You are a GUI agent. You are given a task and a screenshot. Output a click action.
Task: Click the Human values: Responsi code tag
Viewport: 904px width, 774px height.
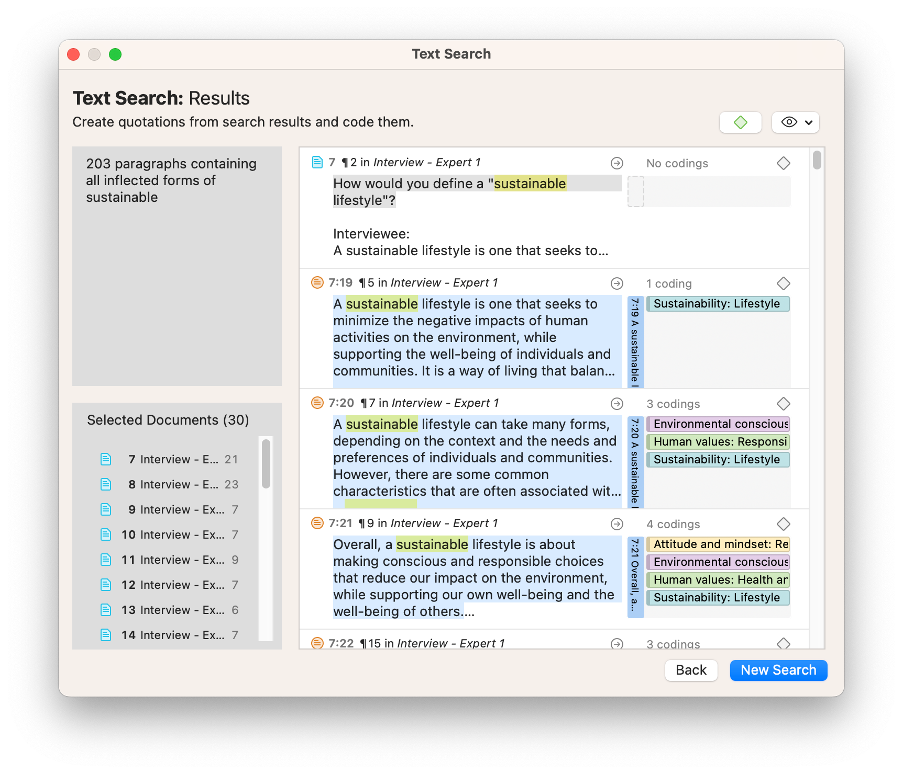click(718, 442)
